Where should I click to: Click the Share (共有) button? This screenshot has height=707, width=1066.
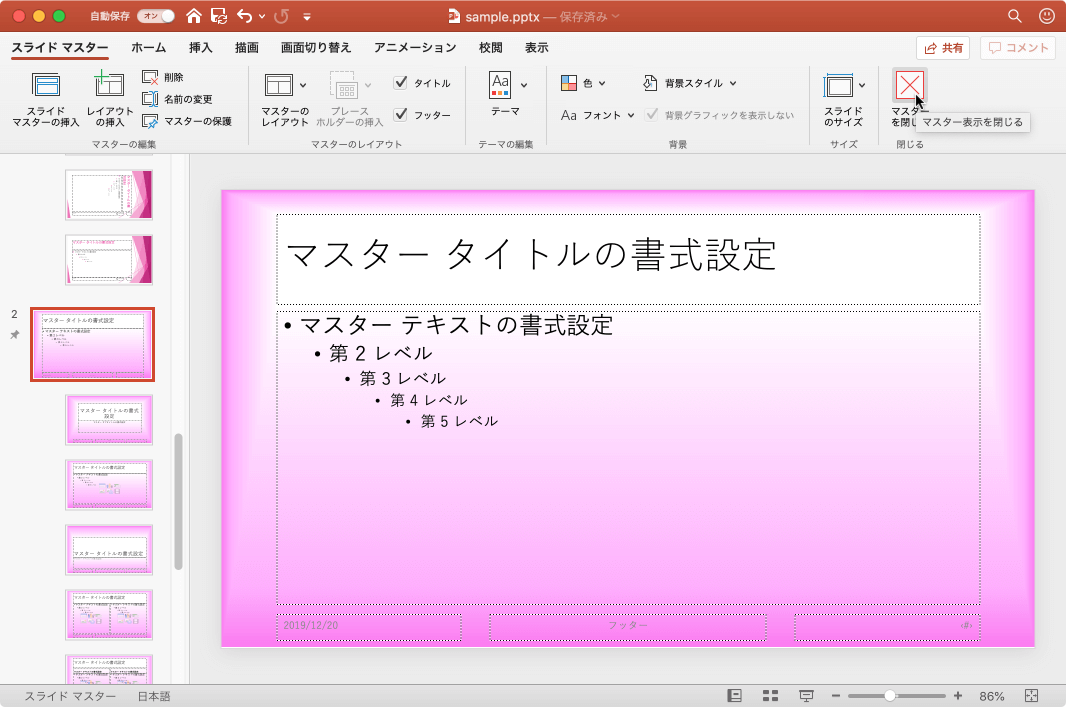click(944, 48)
